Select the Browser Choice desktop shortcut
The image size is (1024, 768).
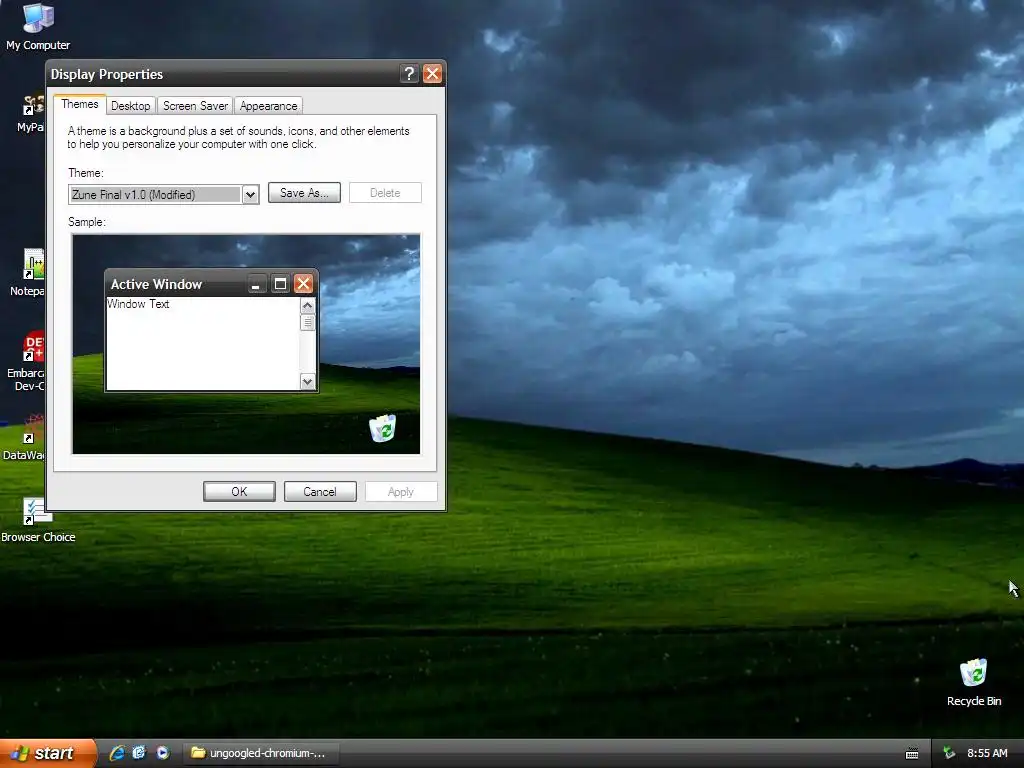38,520
